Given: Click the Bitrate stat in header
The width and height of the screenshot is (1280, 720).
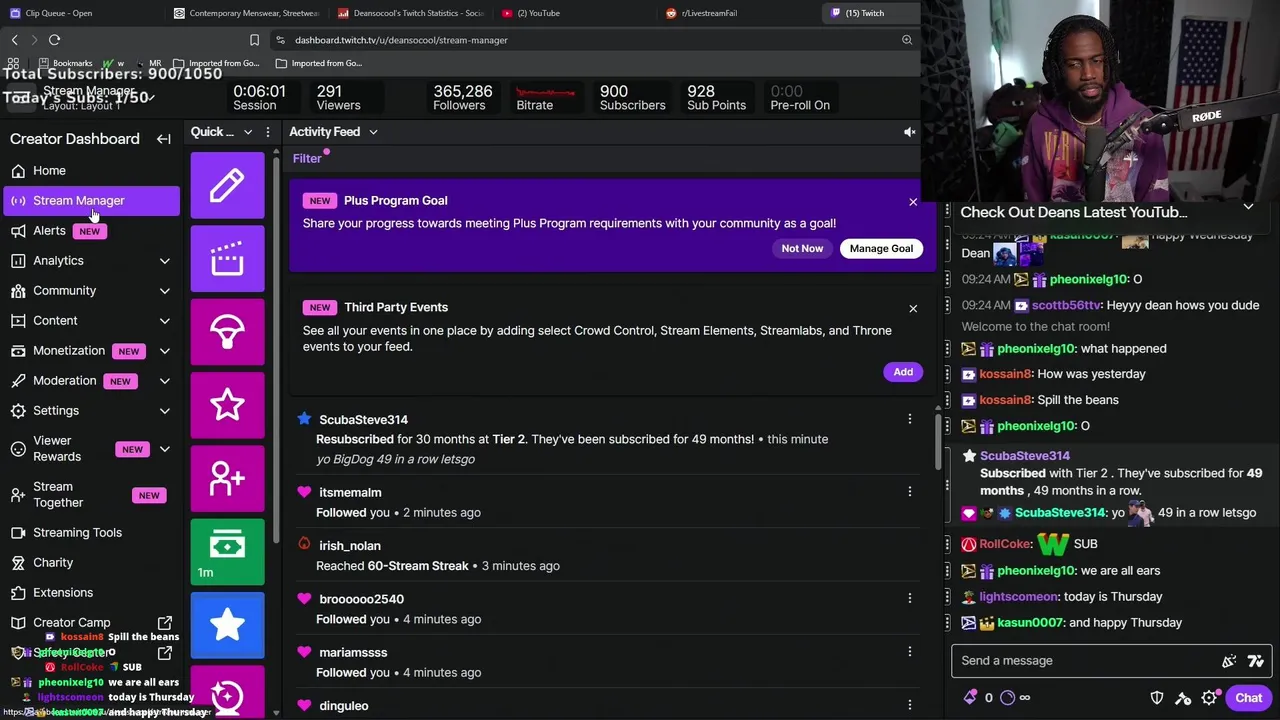Looking at the screenshot, I should pos(545,97).
